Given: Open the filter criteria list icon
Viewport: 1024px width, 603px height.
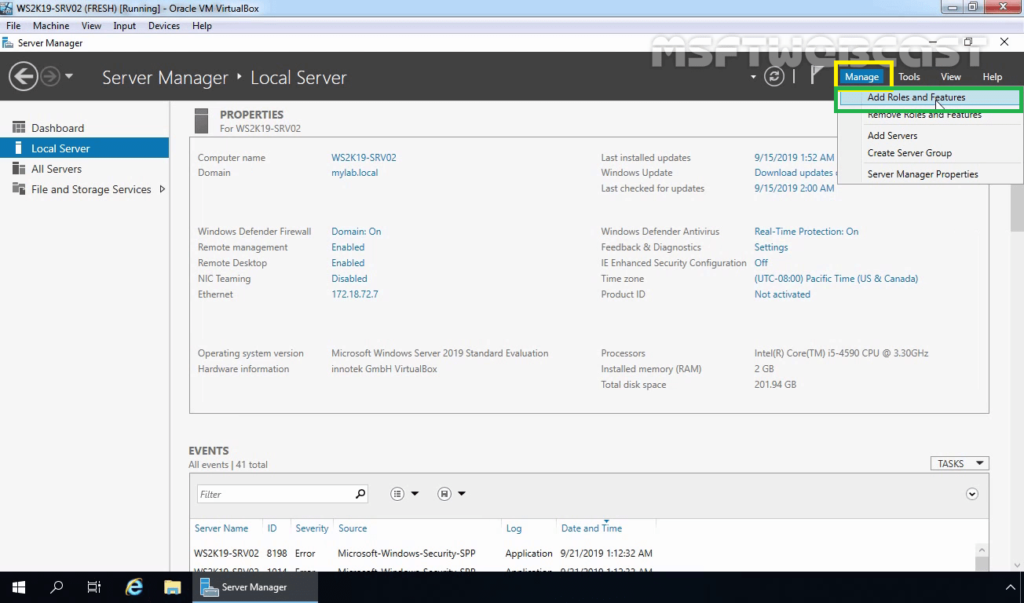Looking at the screenshot, I should (397, 494).
